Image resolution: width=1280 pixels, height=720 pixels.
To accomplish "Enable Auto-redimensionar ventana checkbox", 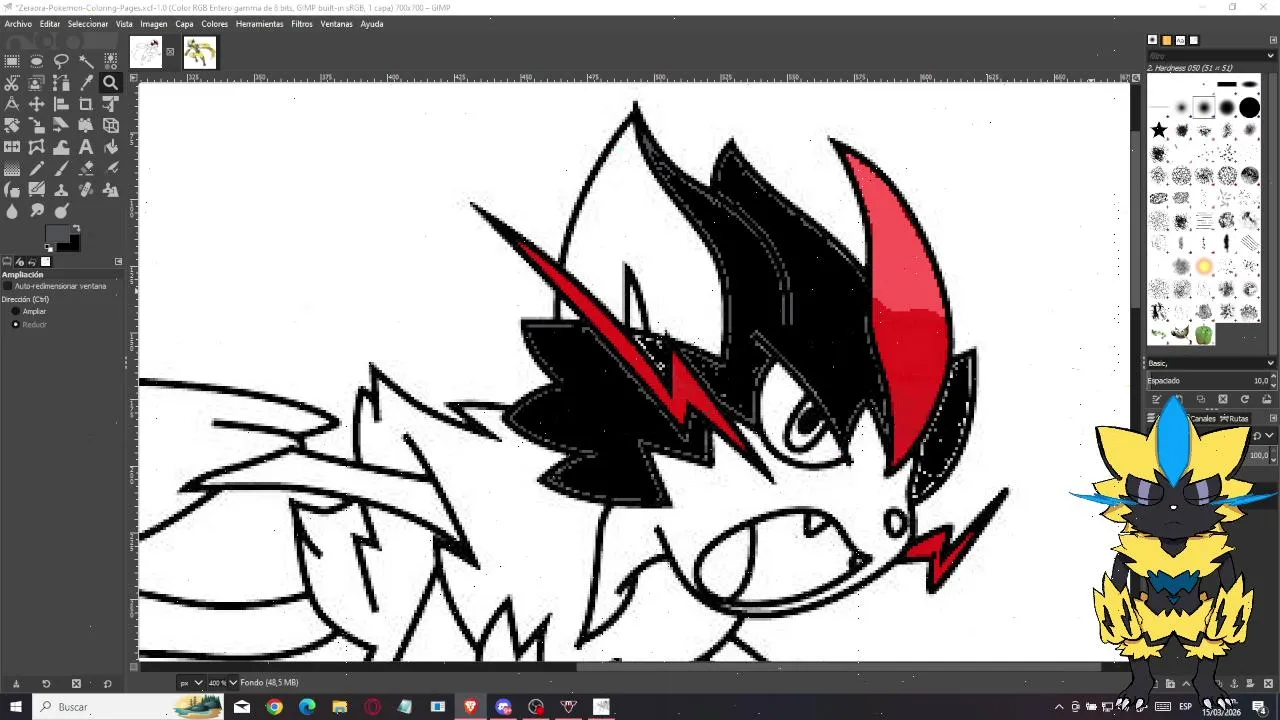I will [7, 286].
